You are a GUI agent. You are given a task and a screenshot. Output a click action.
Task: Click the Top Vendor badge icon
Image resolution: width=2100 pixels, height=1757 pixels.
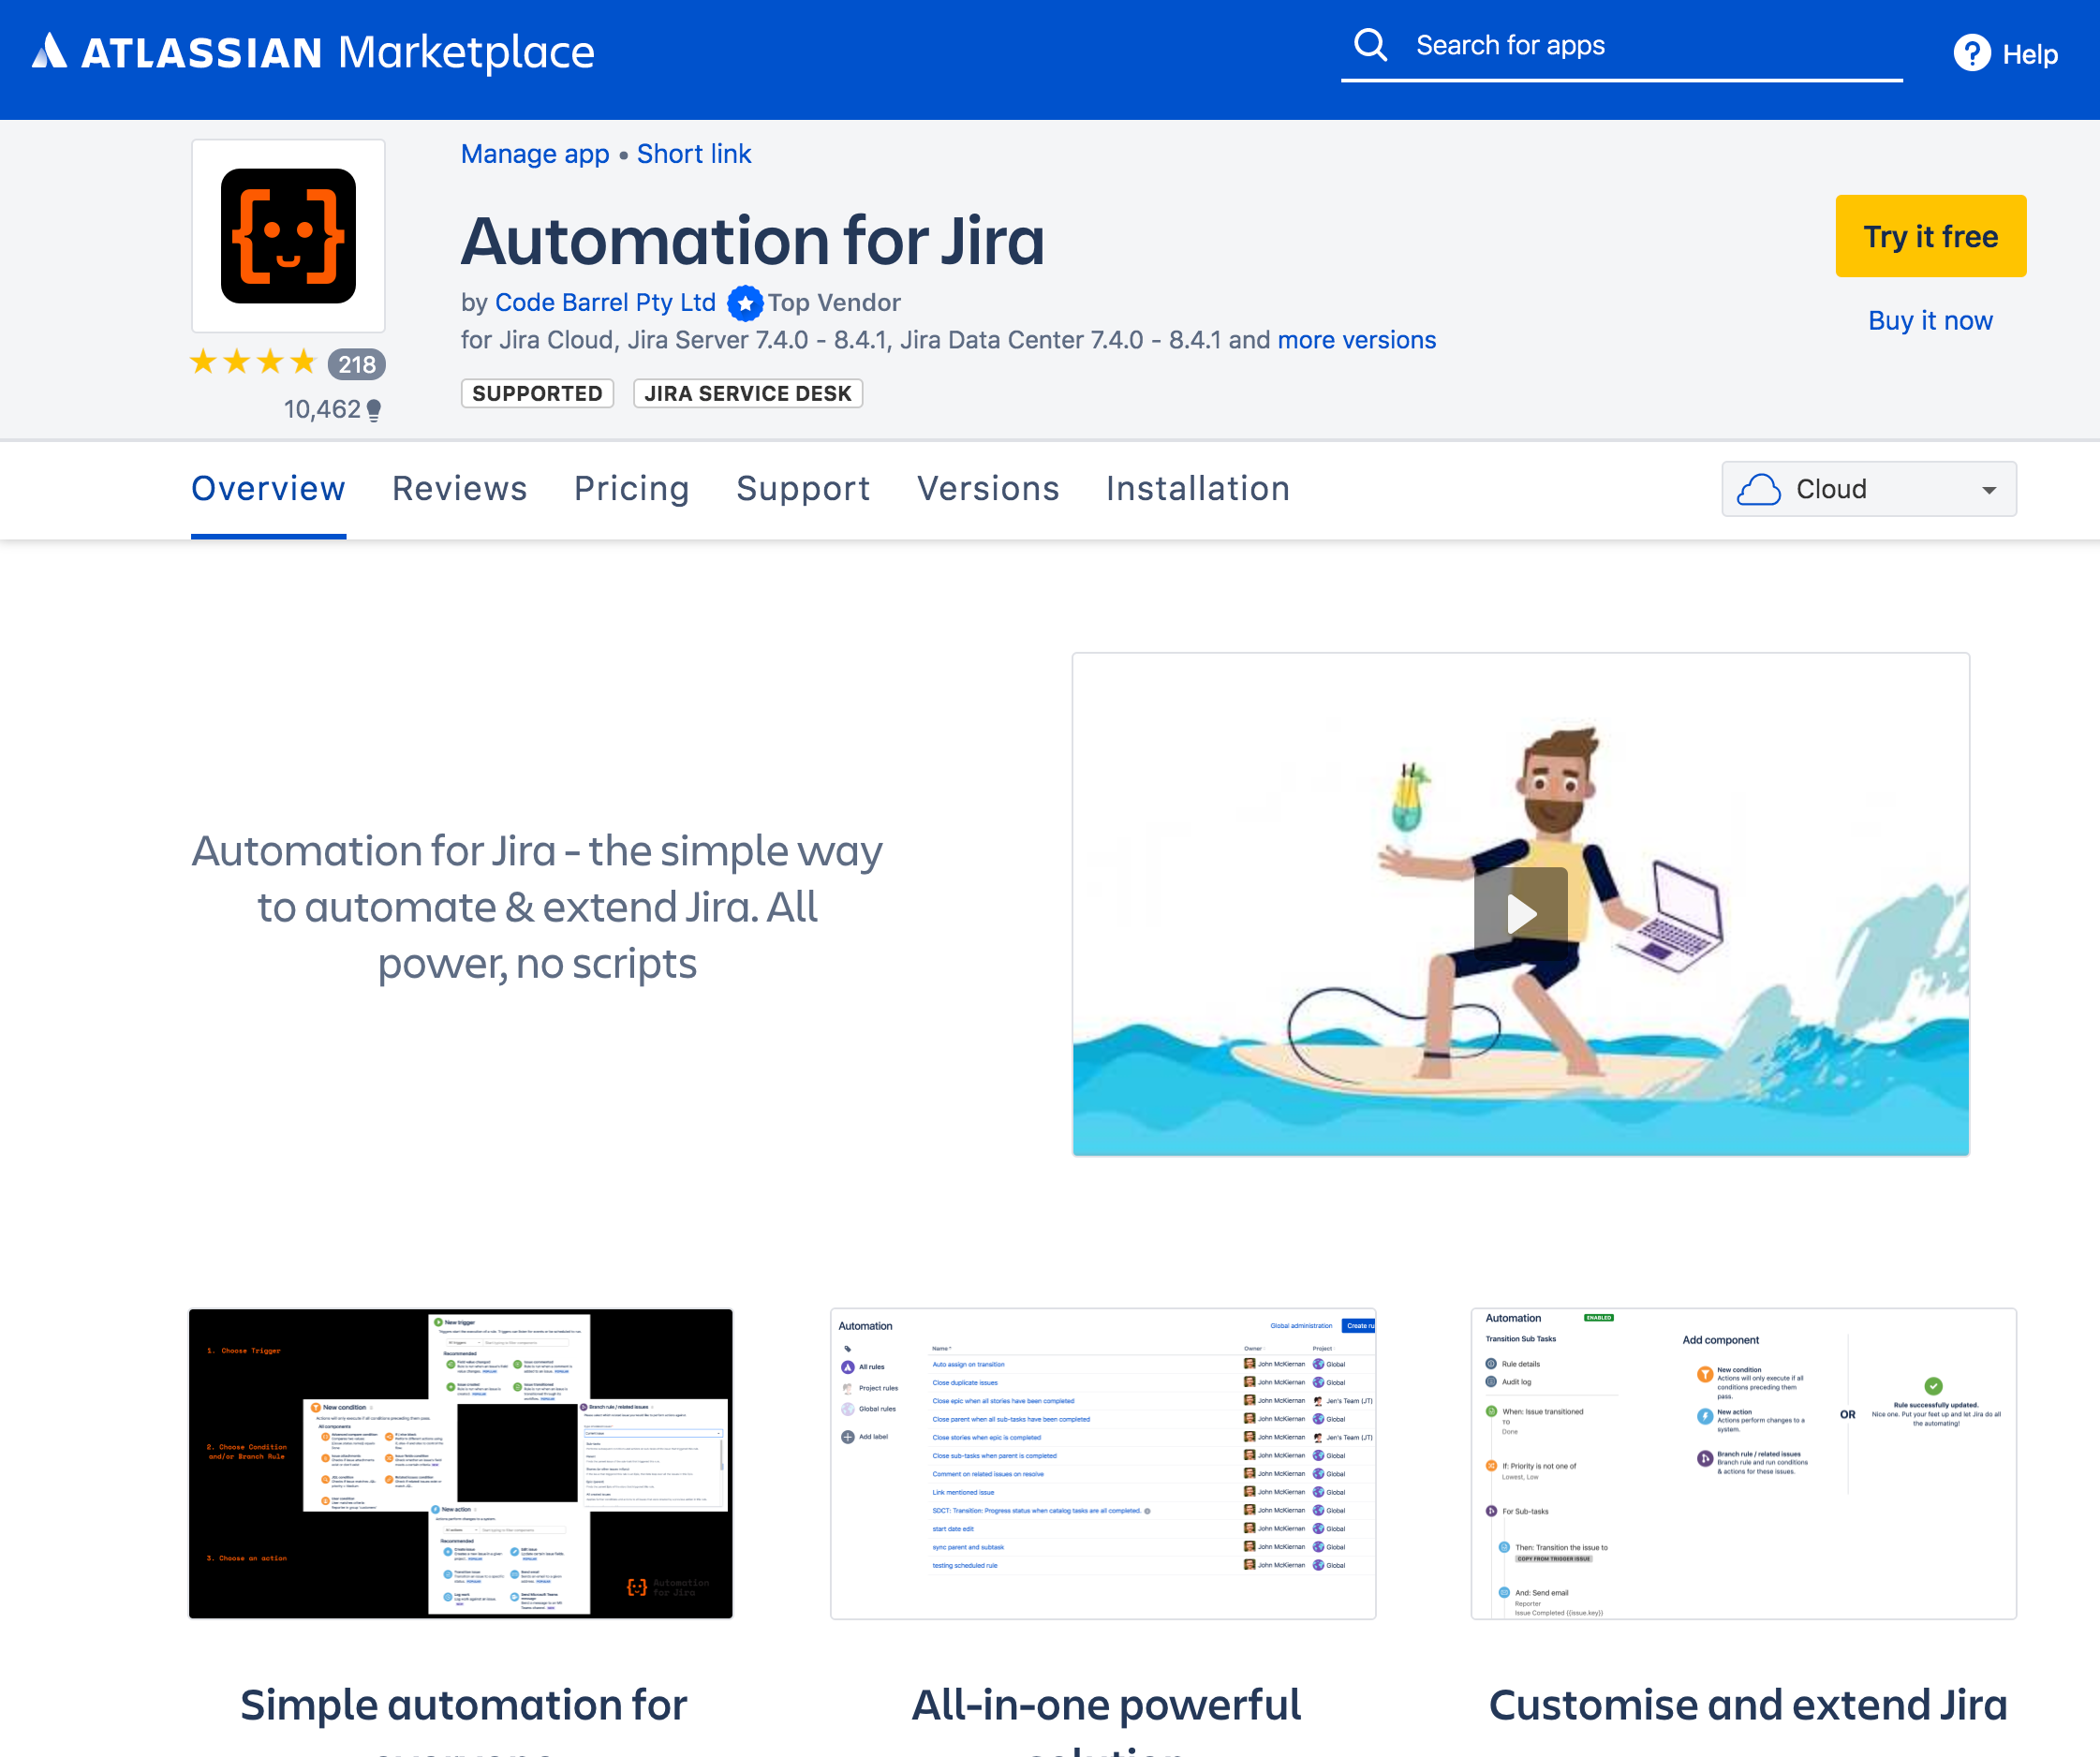pyautogui.click(x=744, y=303)
